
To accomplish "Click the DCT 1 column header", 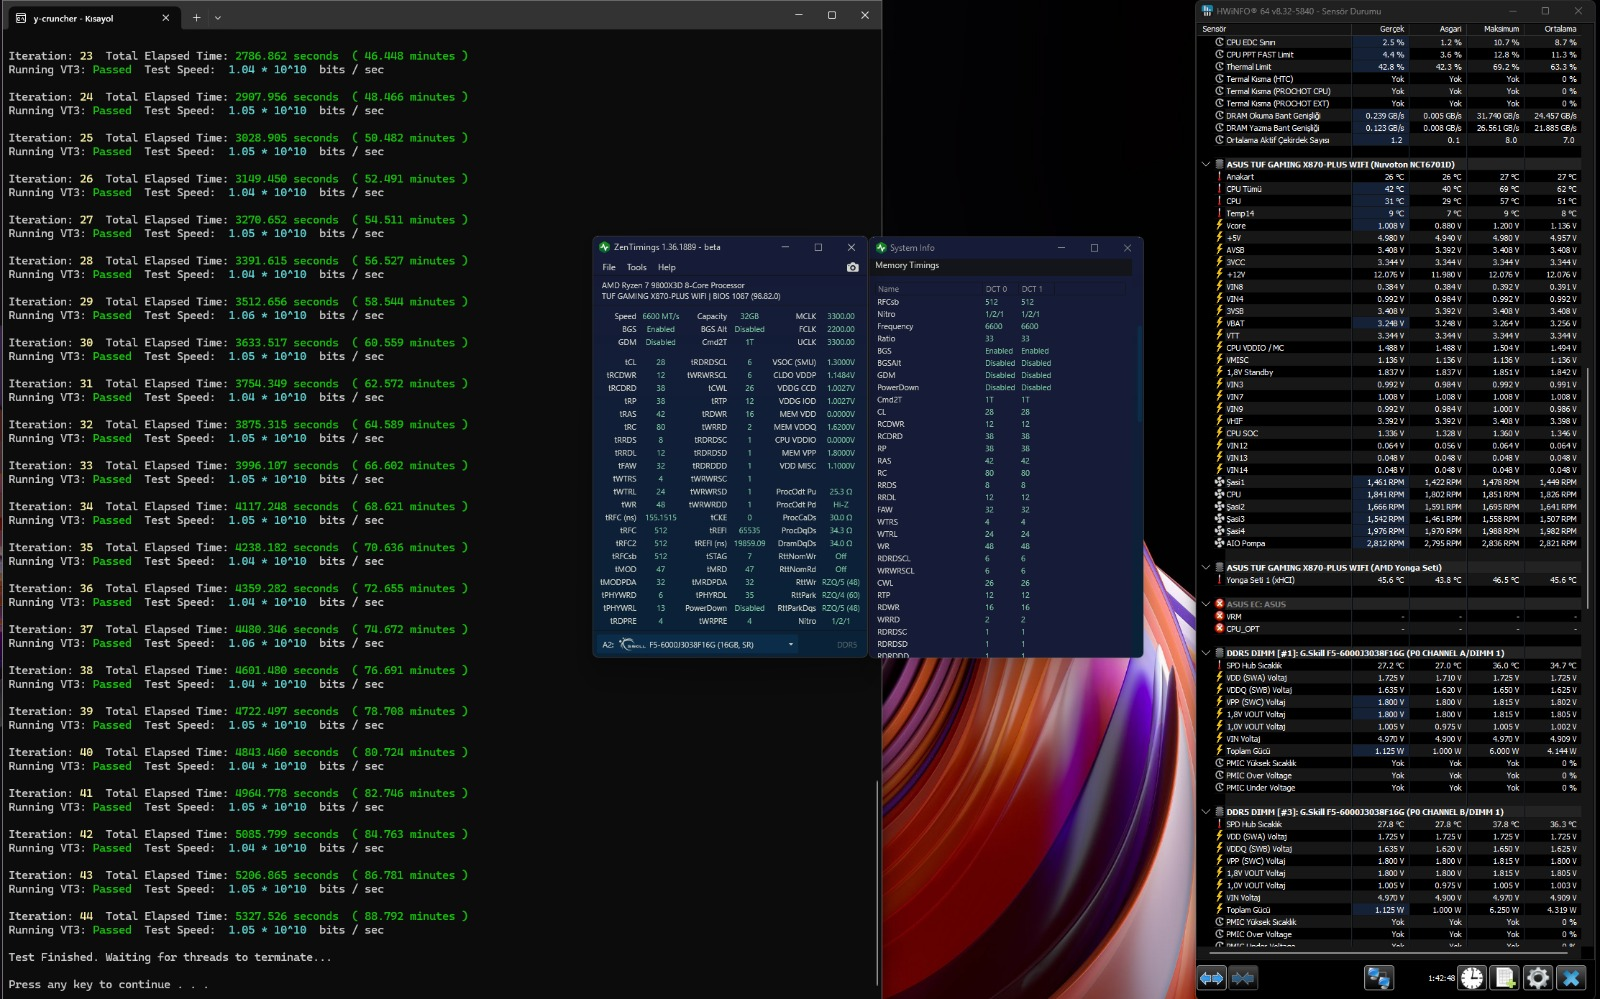I will point(1032,289).
